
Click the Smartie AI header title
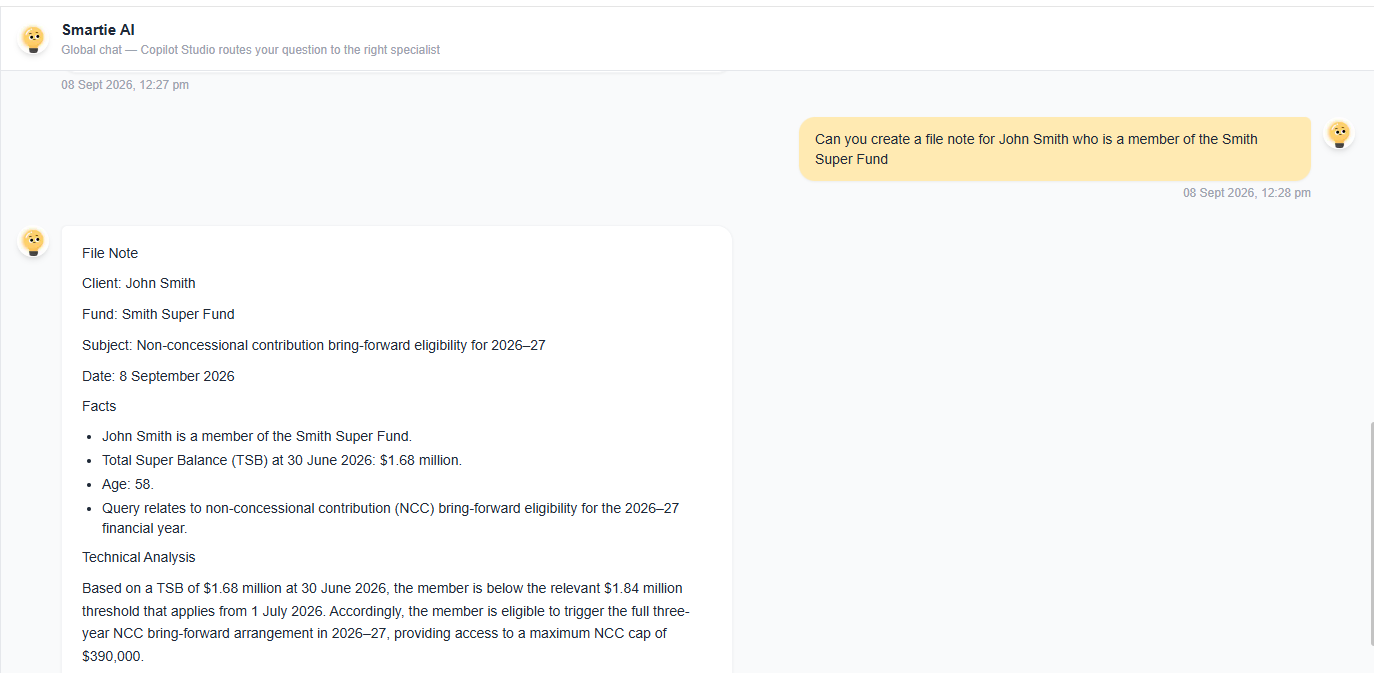(x=98, y=30)
